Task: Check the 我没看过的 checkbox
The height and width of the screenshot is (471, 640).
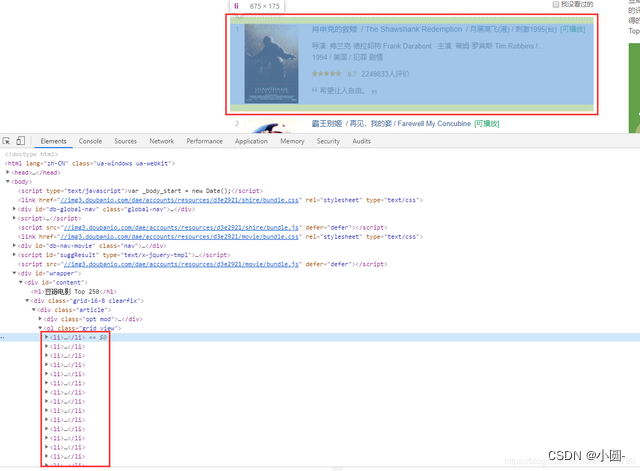Action: pos(556,4)
